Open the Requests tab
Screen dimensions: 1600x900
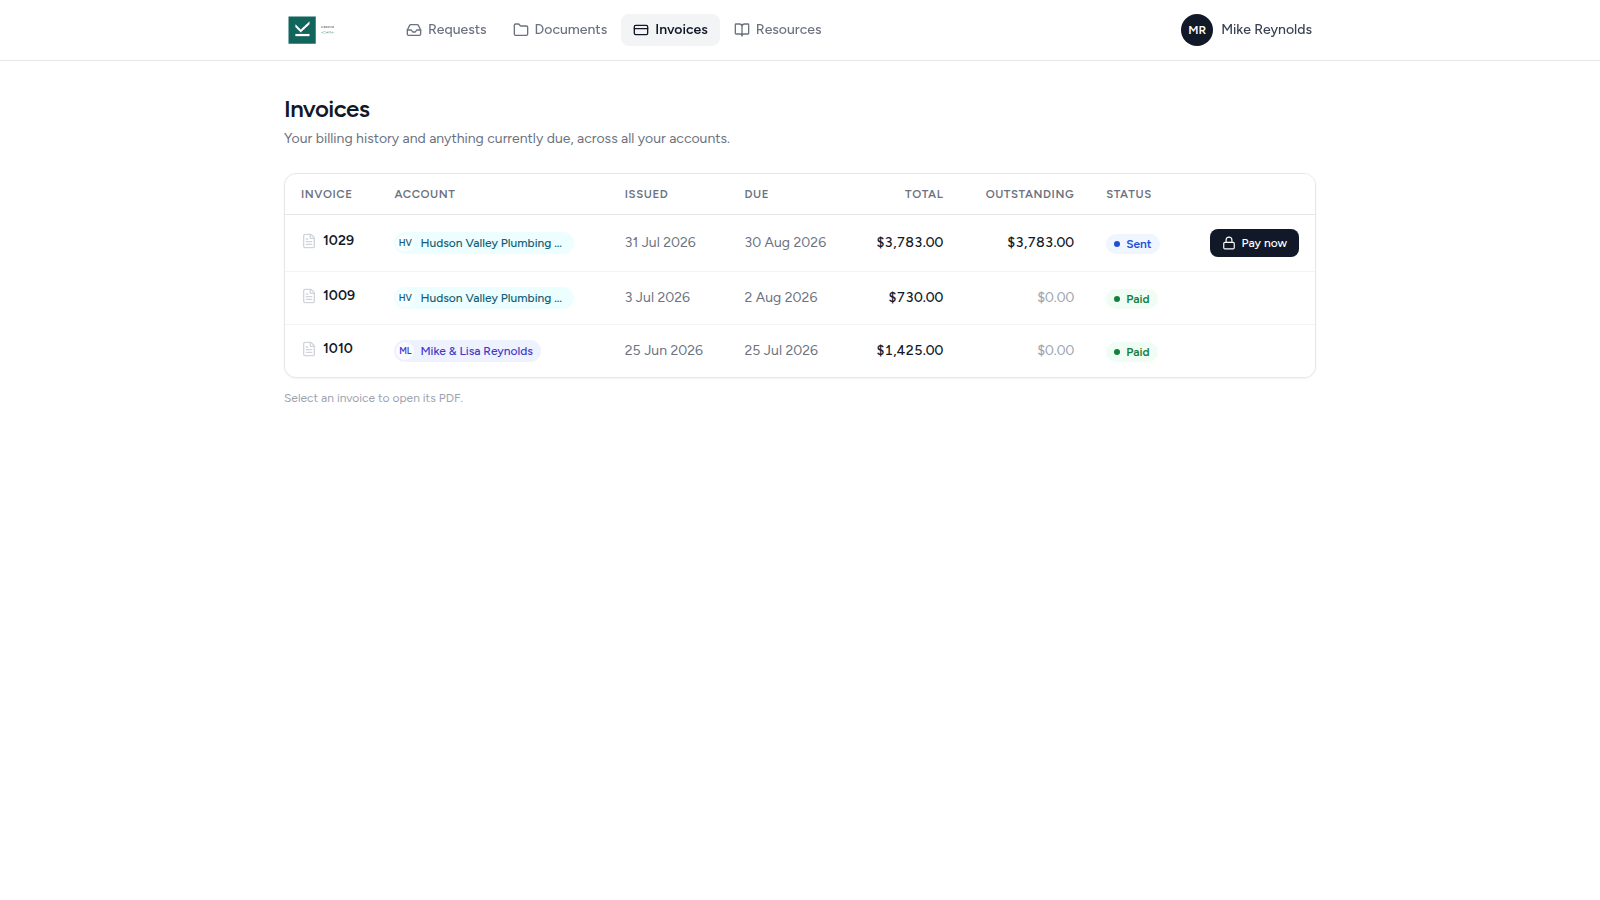(x=446, y=30)
